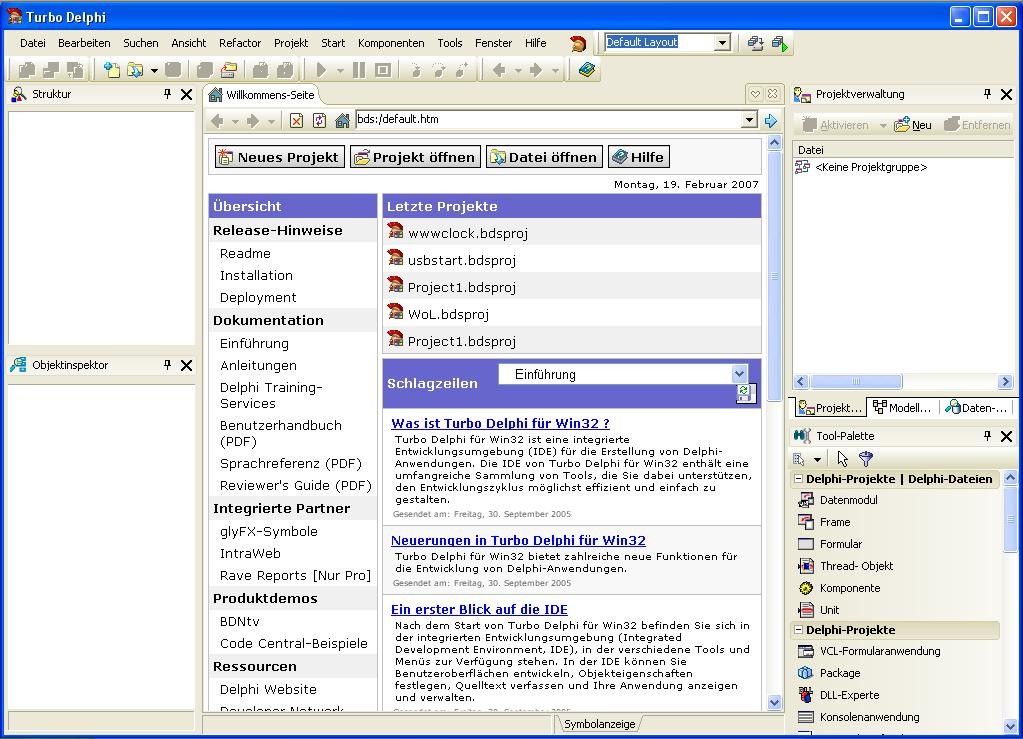The height and width of the screenshot is (739, 1023).
Task: Click the save desktop layout icon
Action: click(755, 43)
